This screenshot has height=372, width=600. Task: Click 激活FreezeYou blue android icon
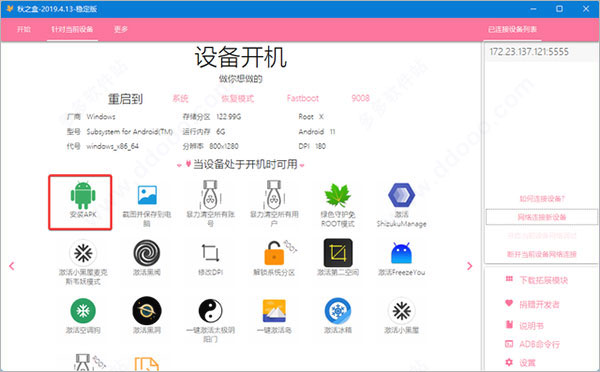pos(401,253)
